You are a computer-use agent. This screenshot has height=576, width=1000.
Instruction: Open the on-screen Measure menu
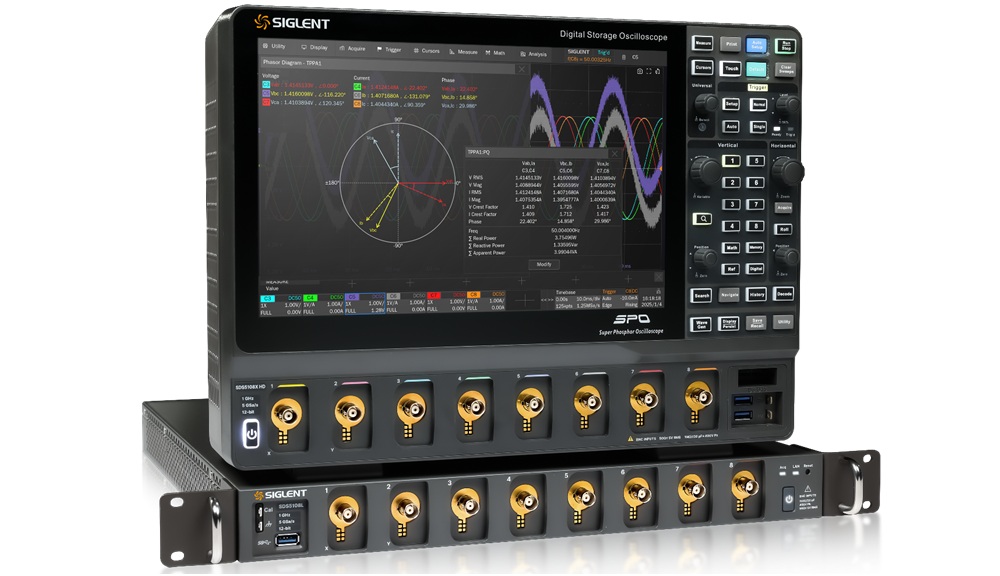click(x=464, y=52)
